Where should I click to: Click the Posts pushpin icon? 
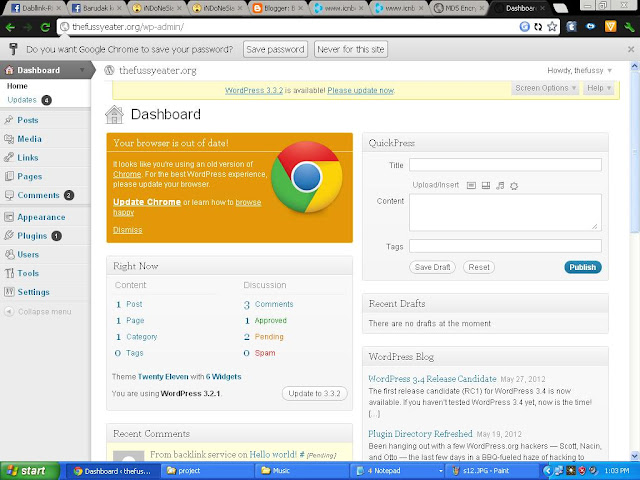pos(9,120)
